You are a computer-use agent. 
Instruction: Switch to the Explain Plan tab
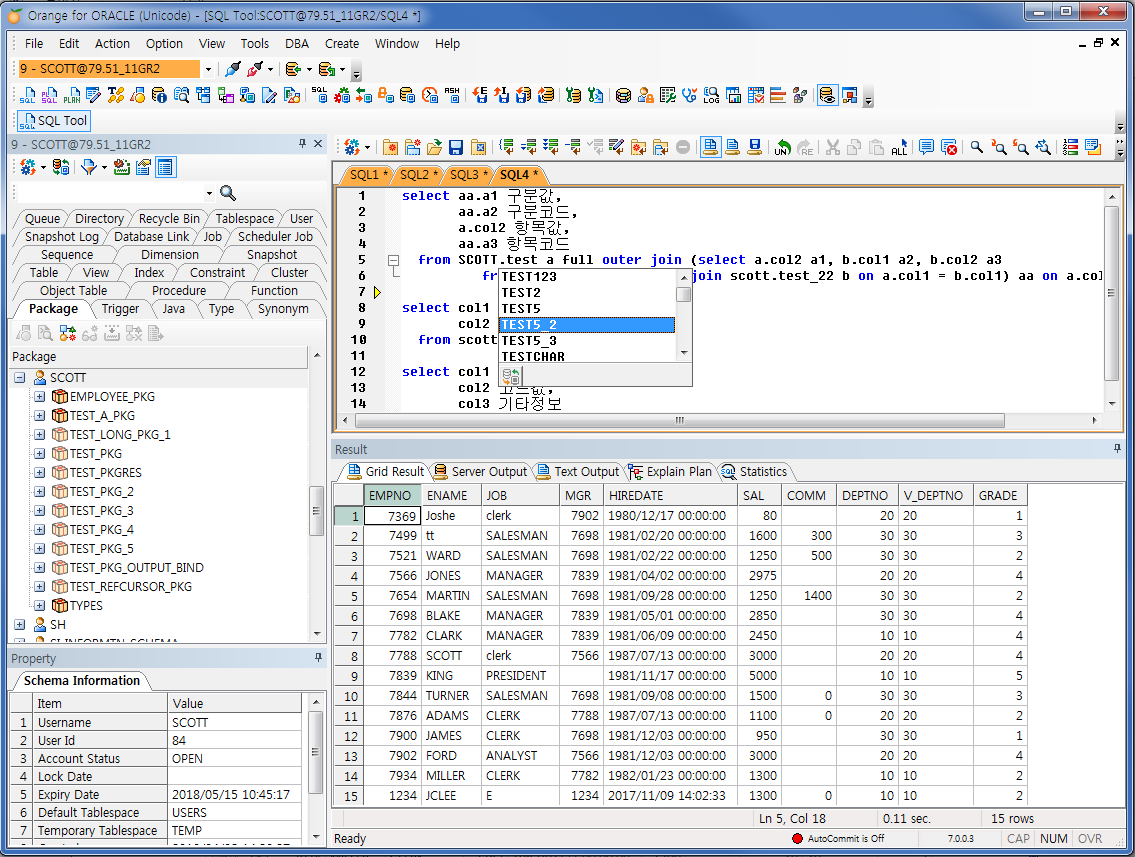[x=670, y=471]
